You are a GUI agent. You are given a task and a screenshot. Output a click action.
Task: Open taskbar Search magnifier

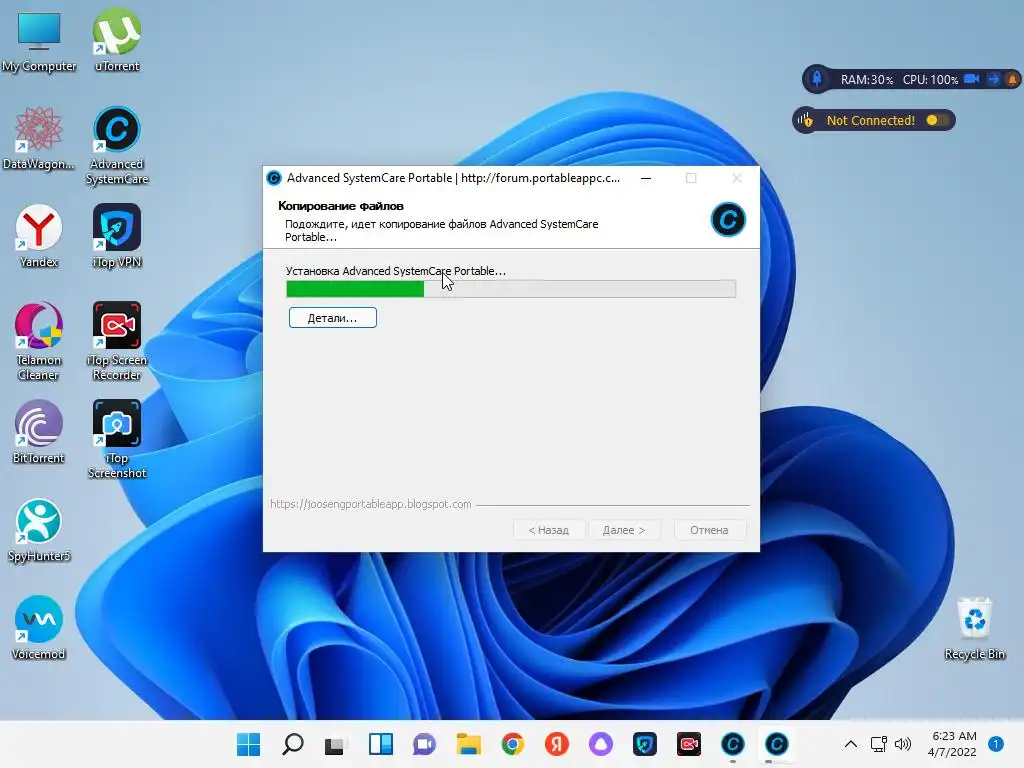pos(293,744)
